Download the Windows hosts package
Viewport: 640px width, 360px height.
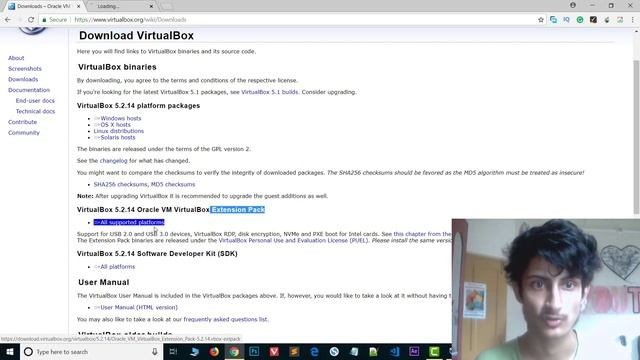point(118,118)
